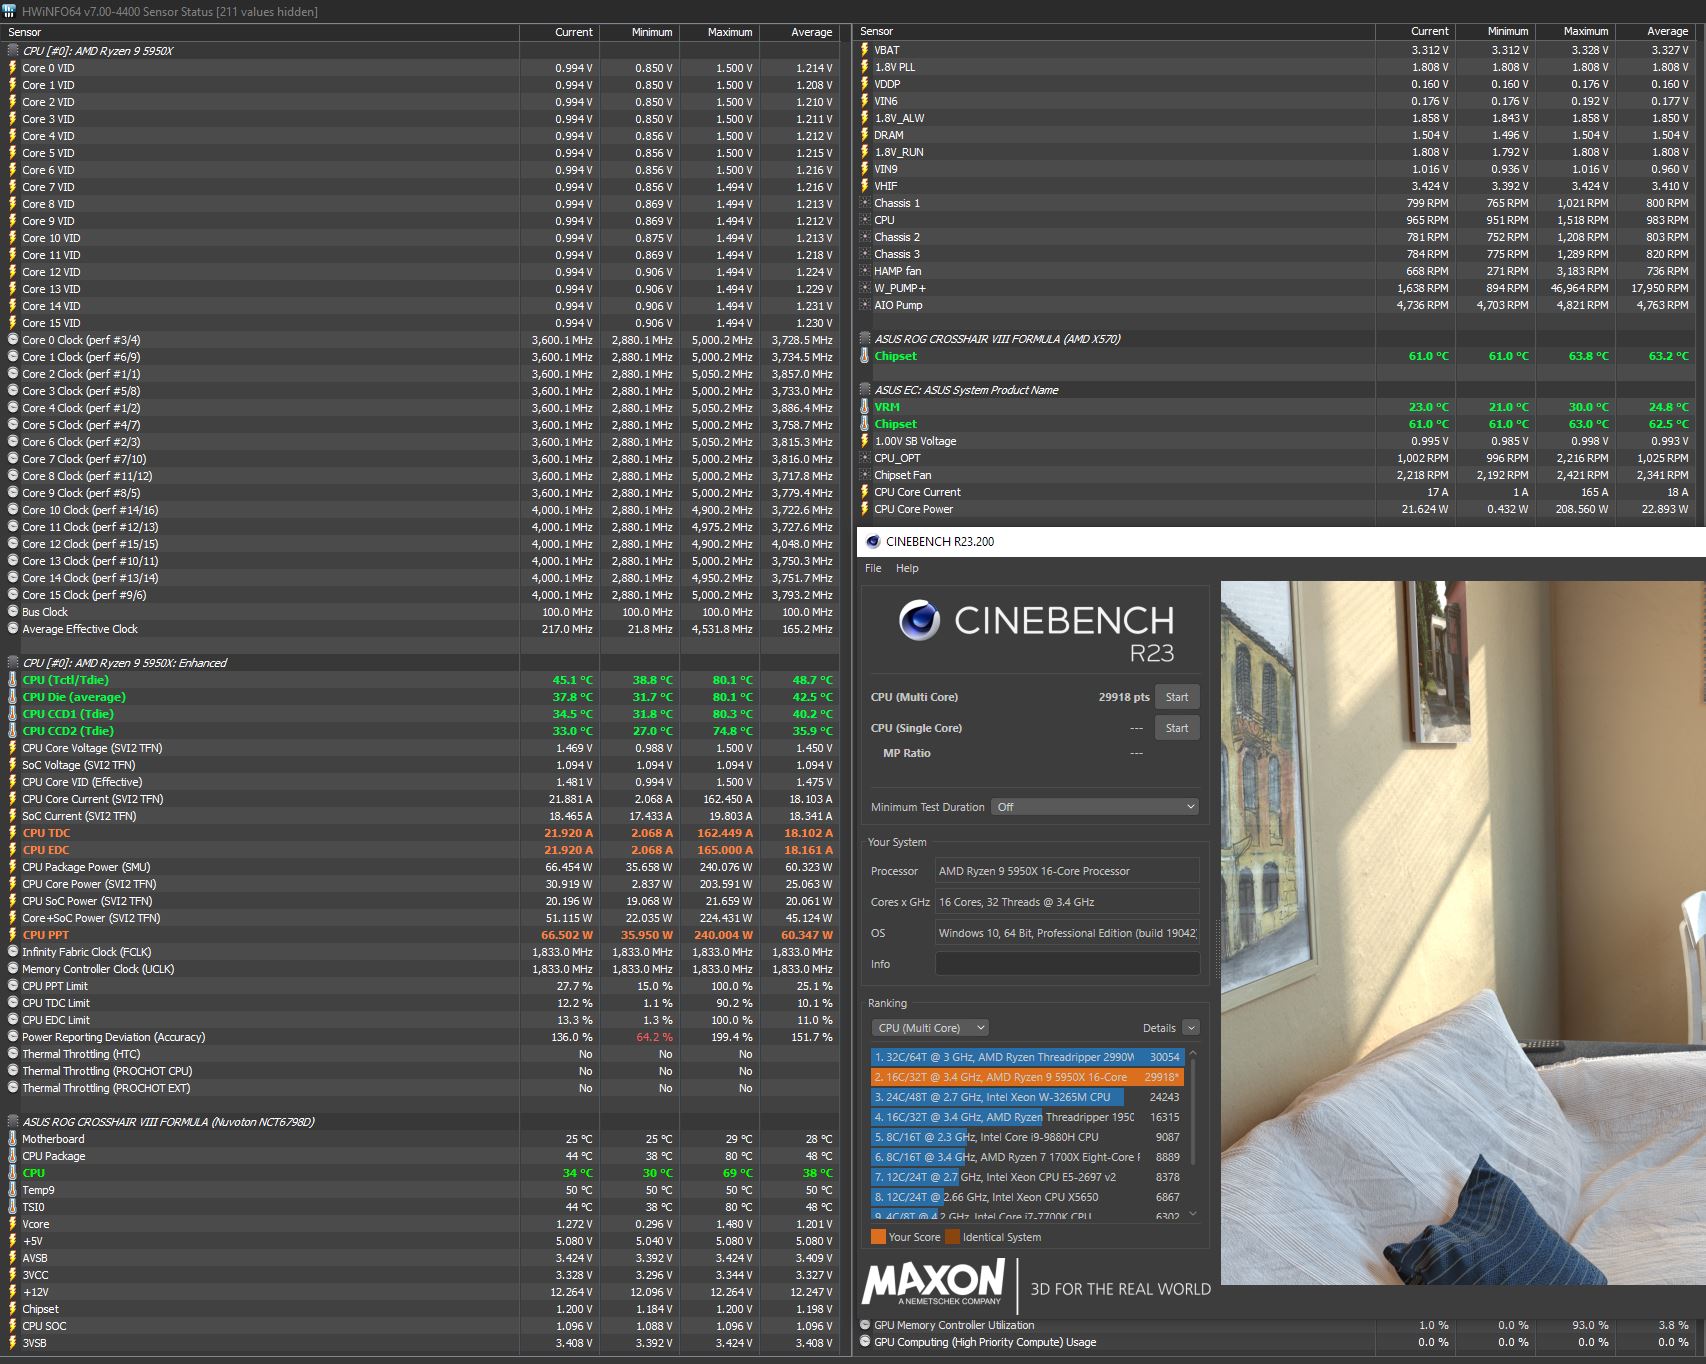Image resolution: width=1706 pixels, height=1364 pixels.
Task: Select the Ryzen Threadripper 2990W ranking entry
Action: 1027,1057
